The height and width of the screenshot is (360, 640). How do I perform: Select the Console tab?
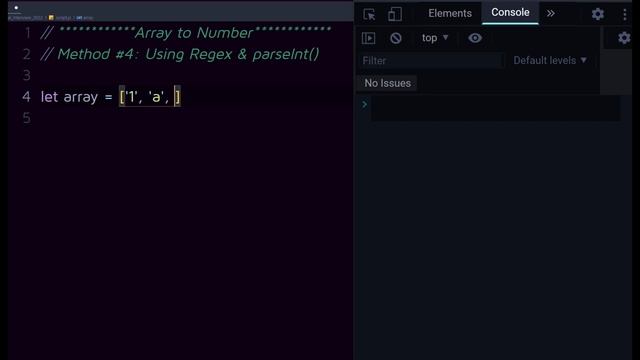[x=510, y=12]
